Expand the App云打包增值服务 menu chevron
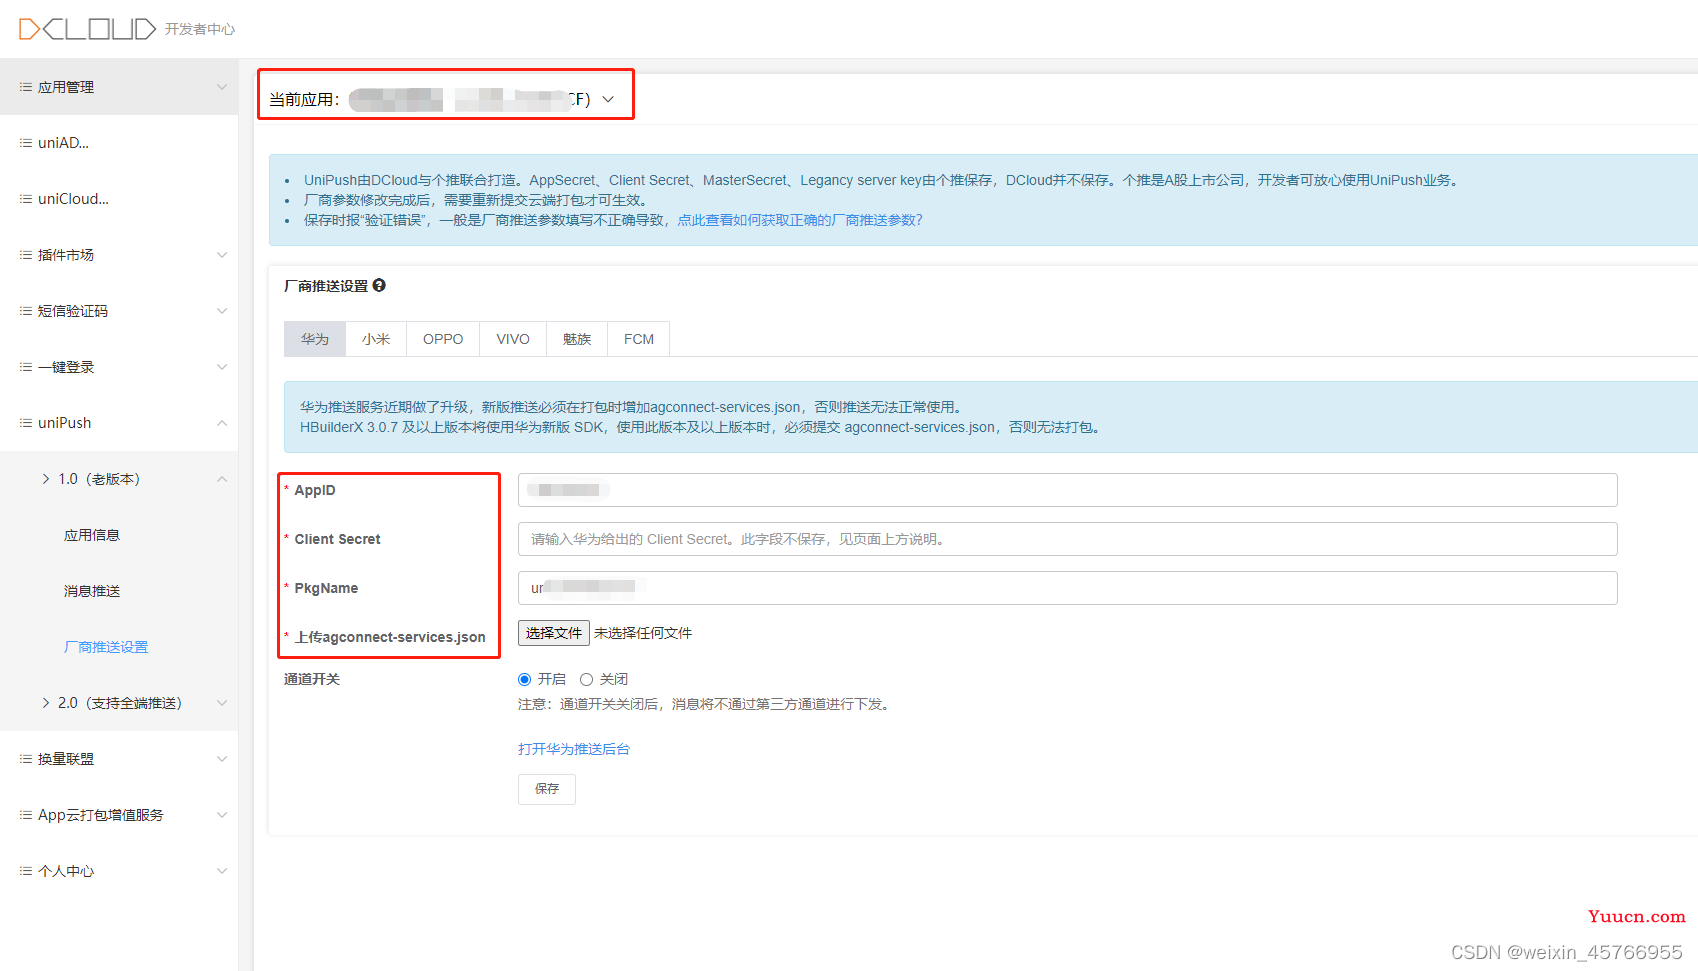Viewport: 1698px width, 971px height. [222, 815]
